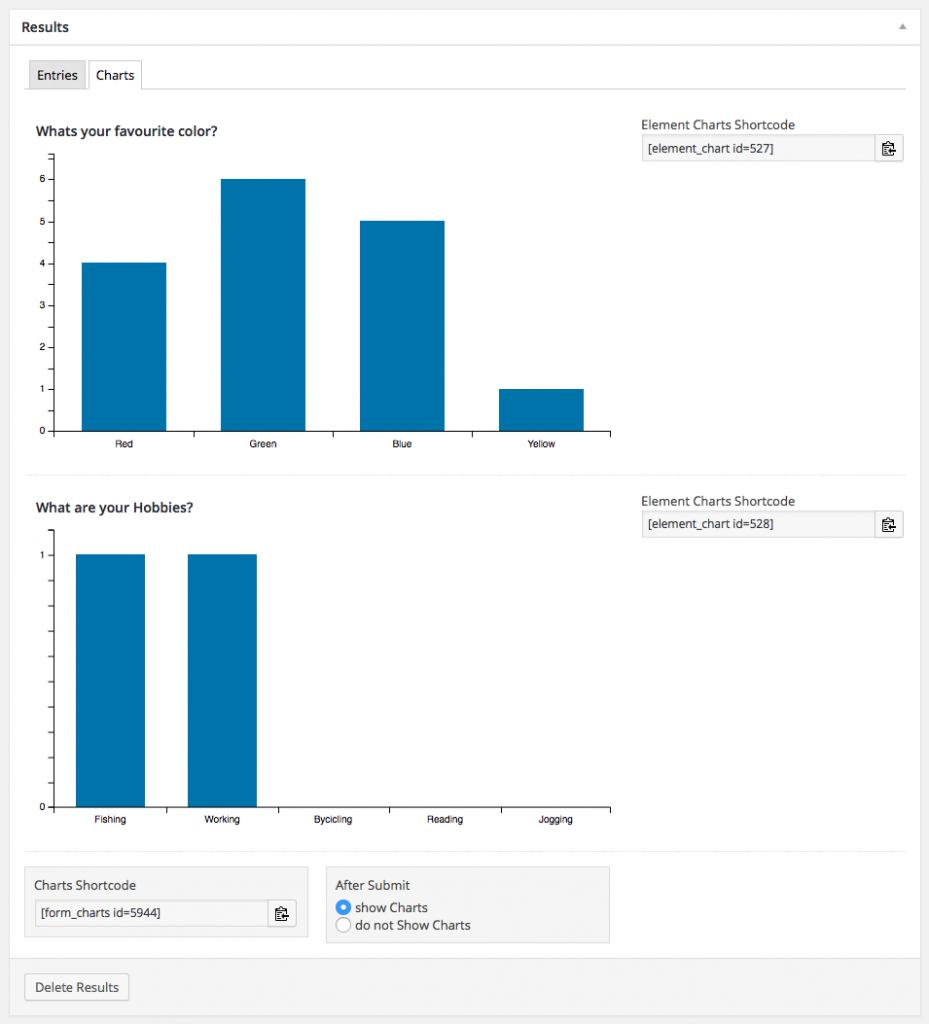Screen dimensions: 929x1024
Task: Click the Fishing bar in Hobbies chart
Action: click(x=110, y=680)
